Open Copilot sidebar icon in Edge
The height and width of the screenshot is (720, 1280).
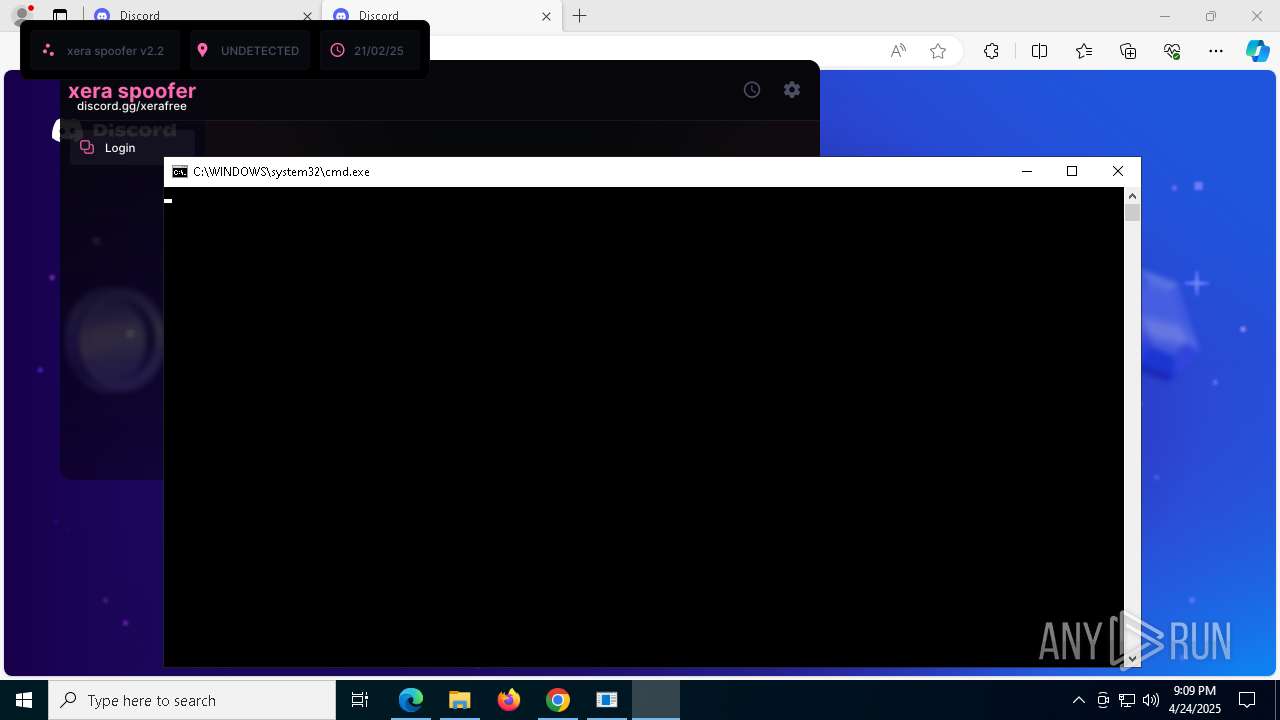1257,51
